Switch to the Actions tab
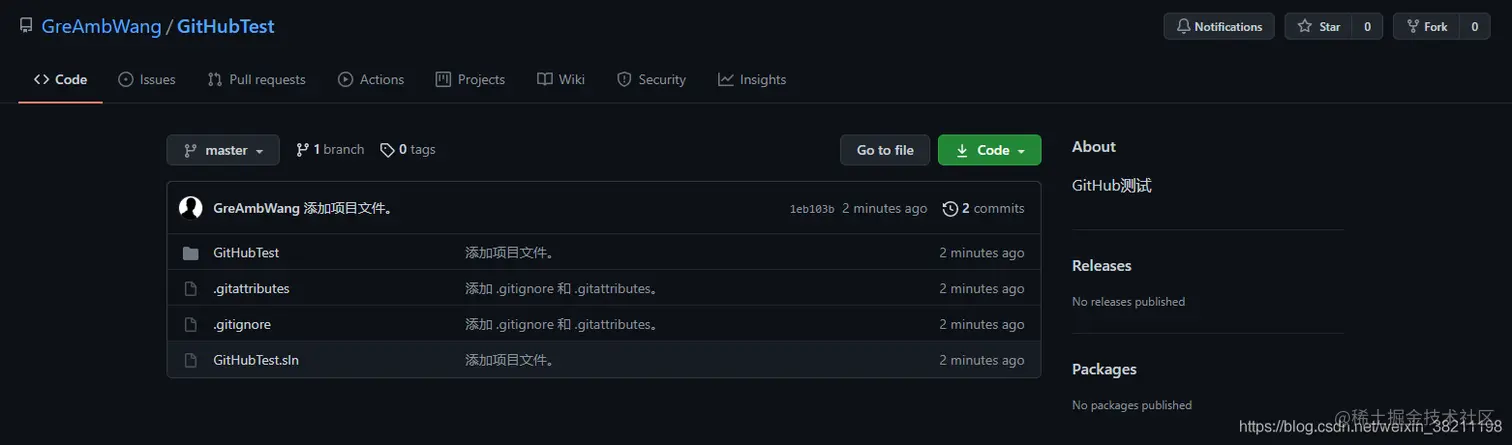This screenshot has width=1512, height=445. (371, 79)
